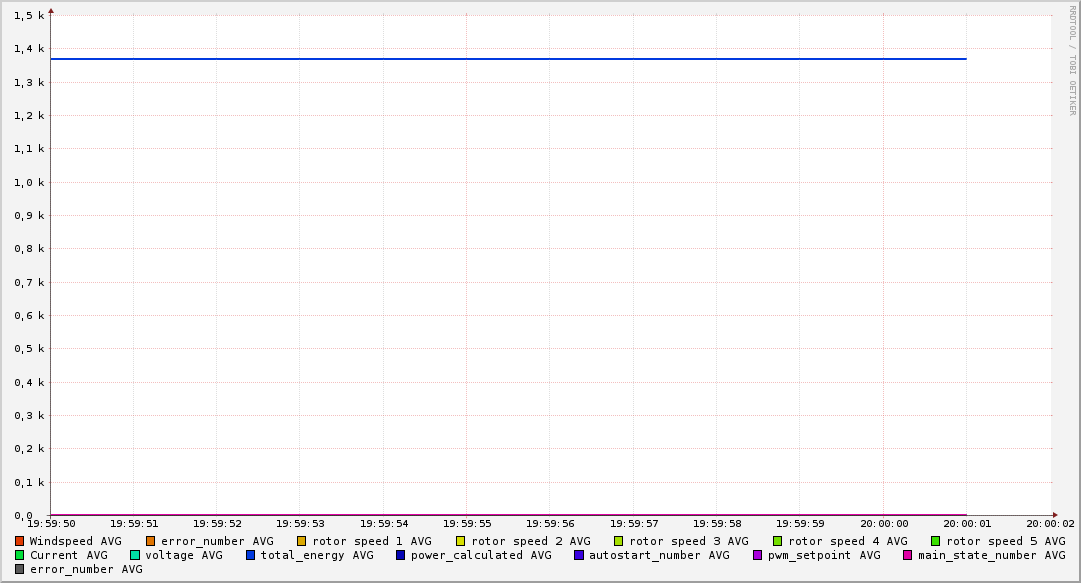Click the orange error_number AVG legend swatch
Image resolution: width=1081 pixels, height=583 pixels.
coord(151,541)
